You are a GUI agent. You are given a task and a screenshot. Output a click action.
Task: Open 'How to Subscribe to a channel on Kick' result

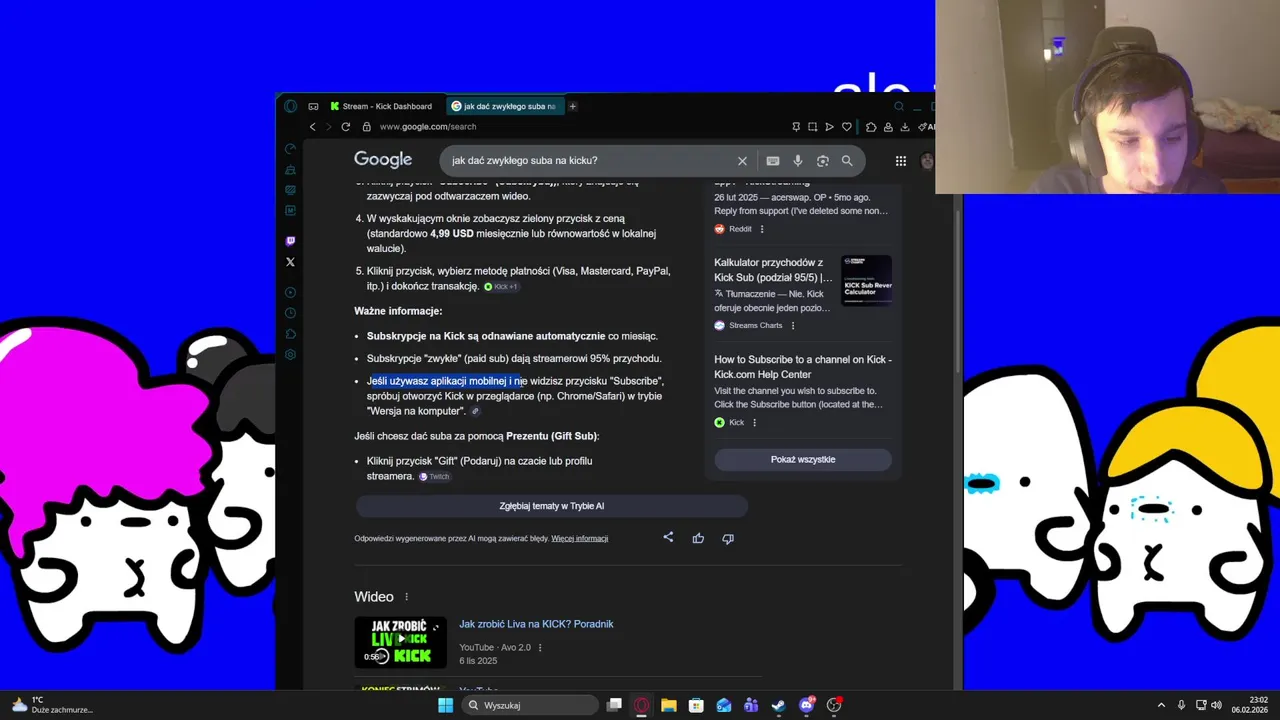803,367
